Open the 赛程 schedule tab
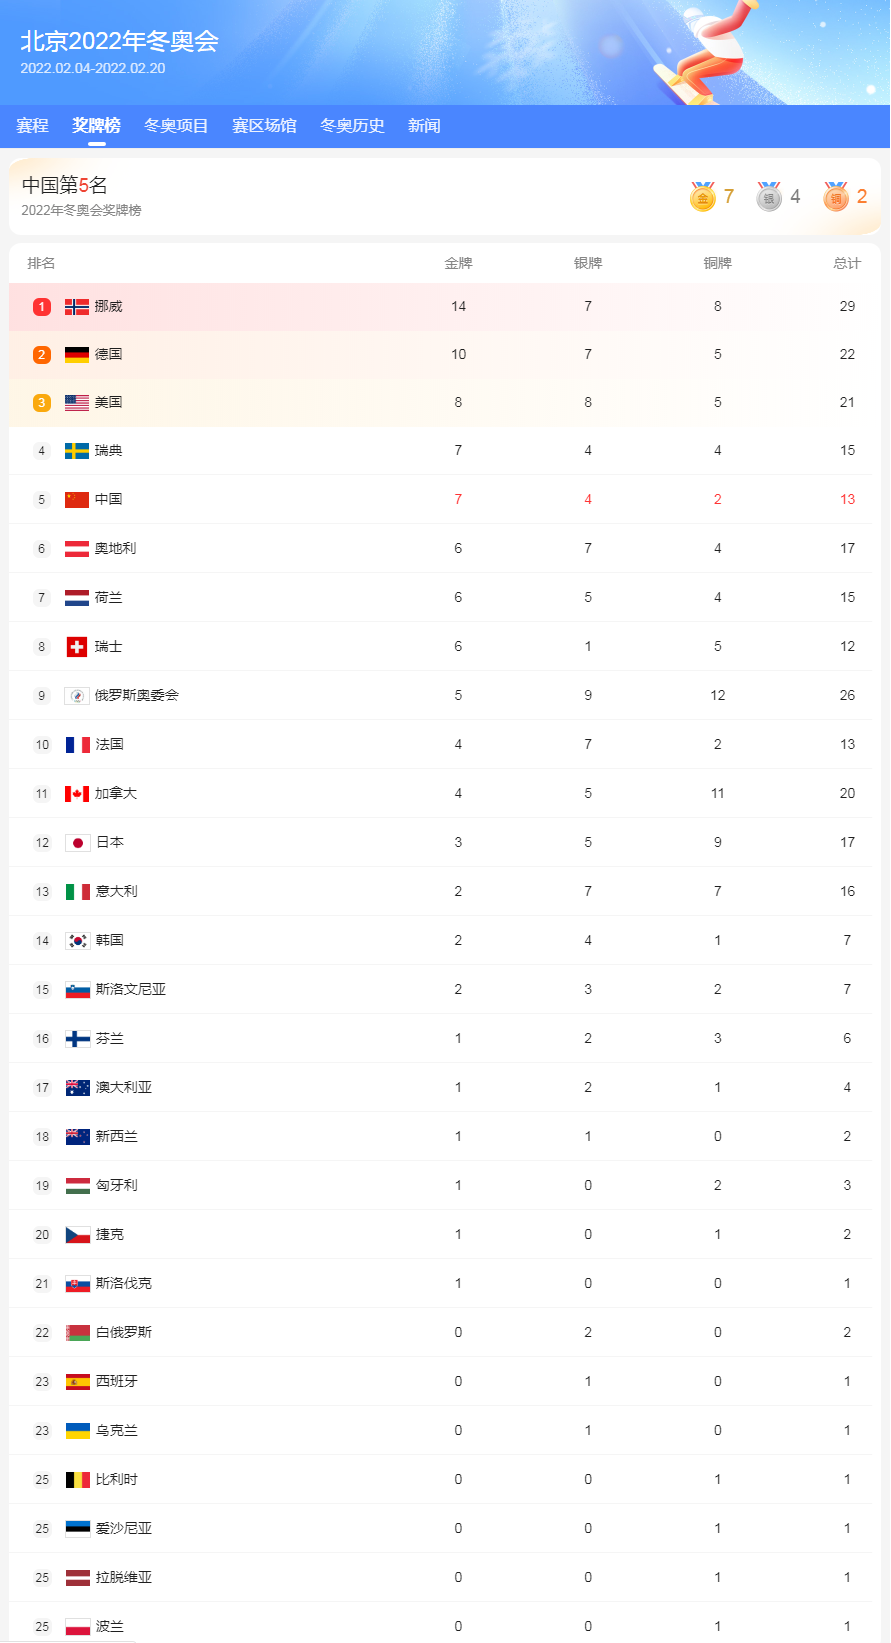 32,126
